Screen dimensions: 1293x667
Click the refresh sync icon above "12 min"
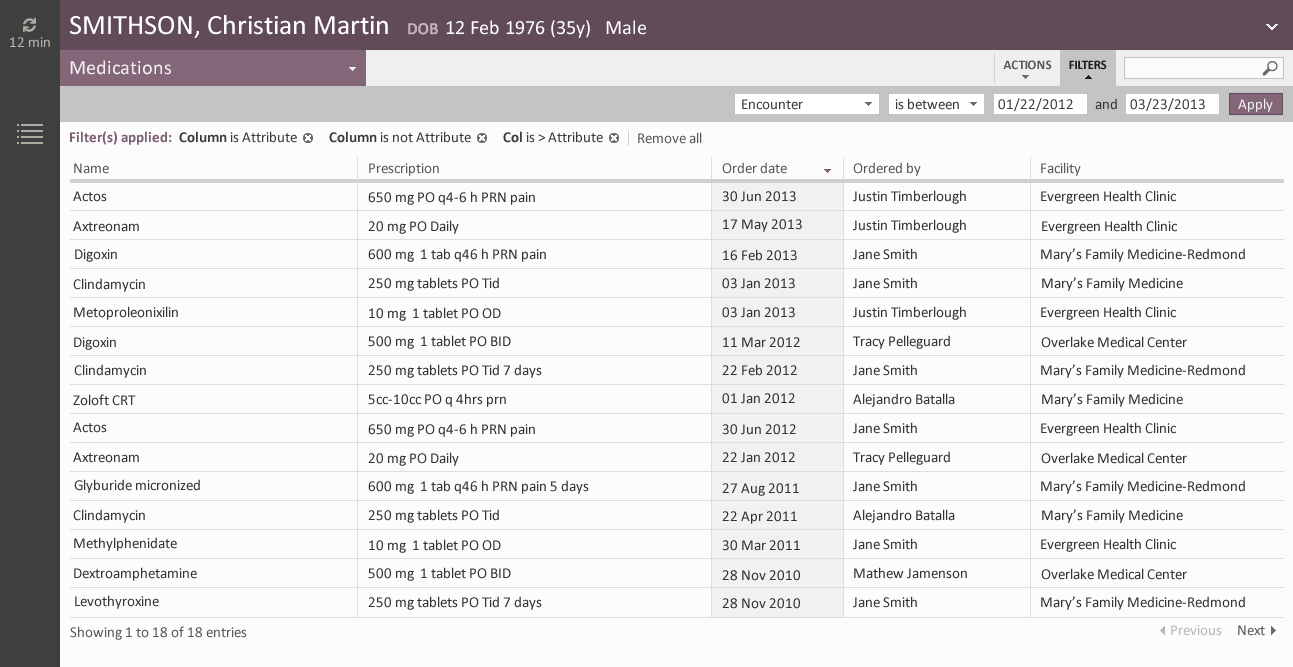[29, 25]
